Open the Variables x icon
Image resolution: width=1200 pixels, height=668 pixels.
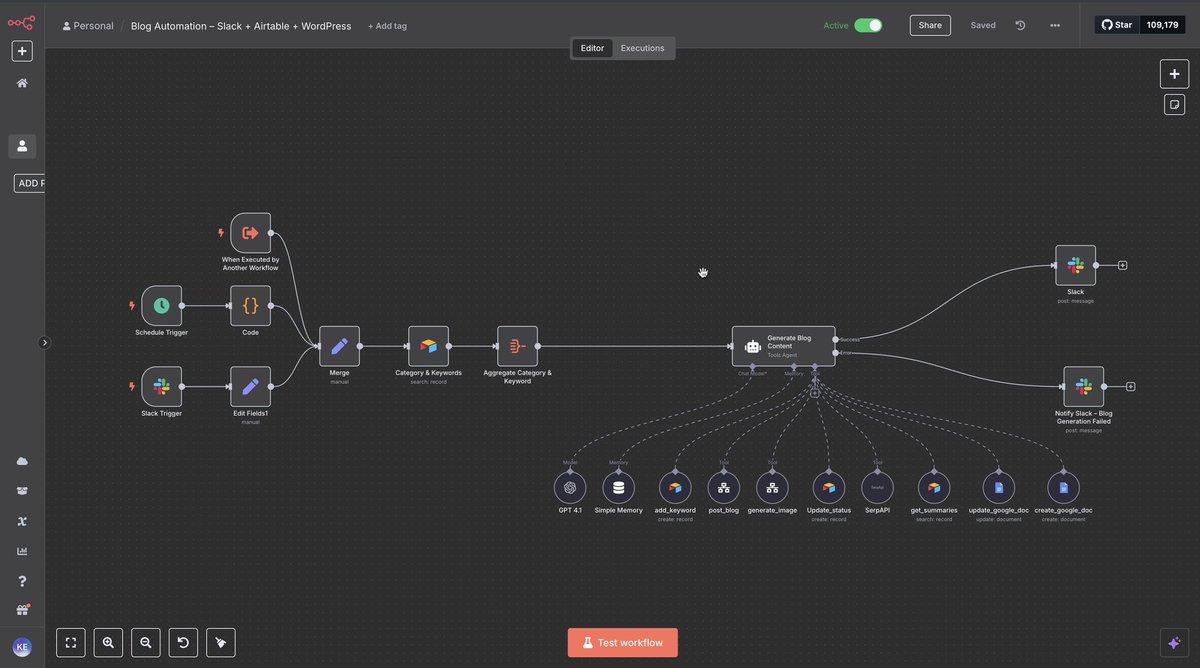click(22, 521)
